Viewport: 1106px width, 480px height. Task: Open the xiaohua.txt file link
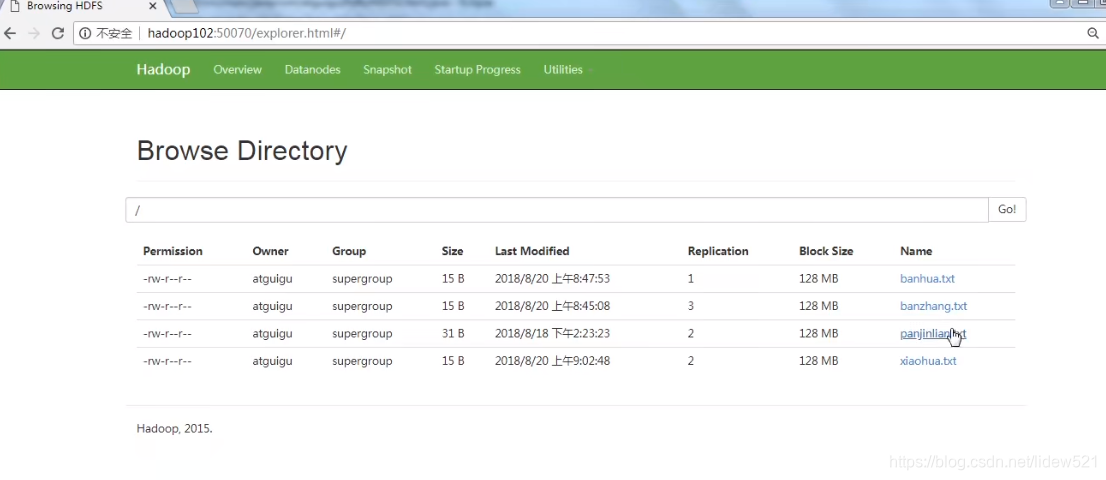pos(928,361)
